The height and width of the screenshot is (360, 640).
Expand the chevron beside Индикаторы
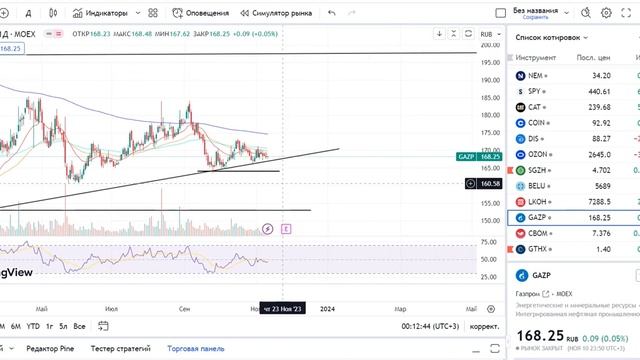coord(138,13)
